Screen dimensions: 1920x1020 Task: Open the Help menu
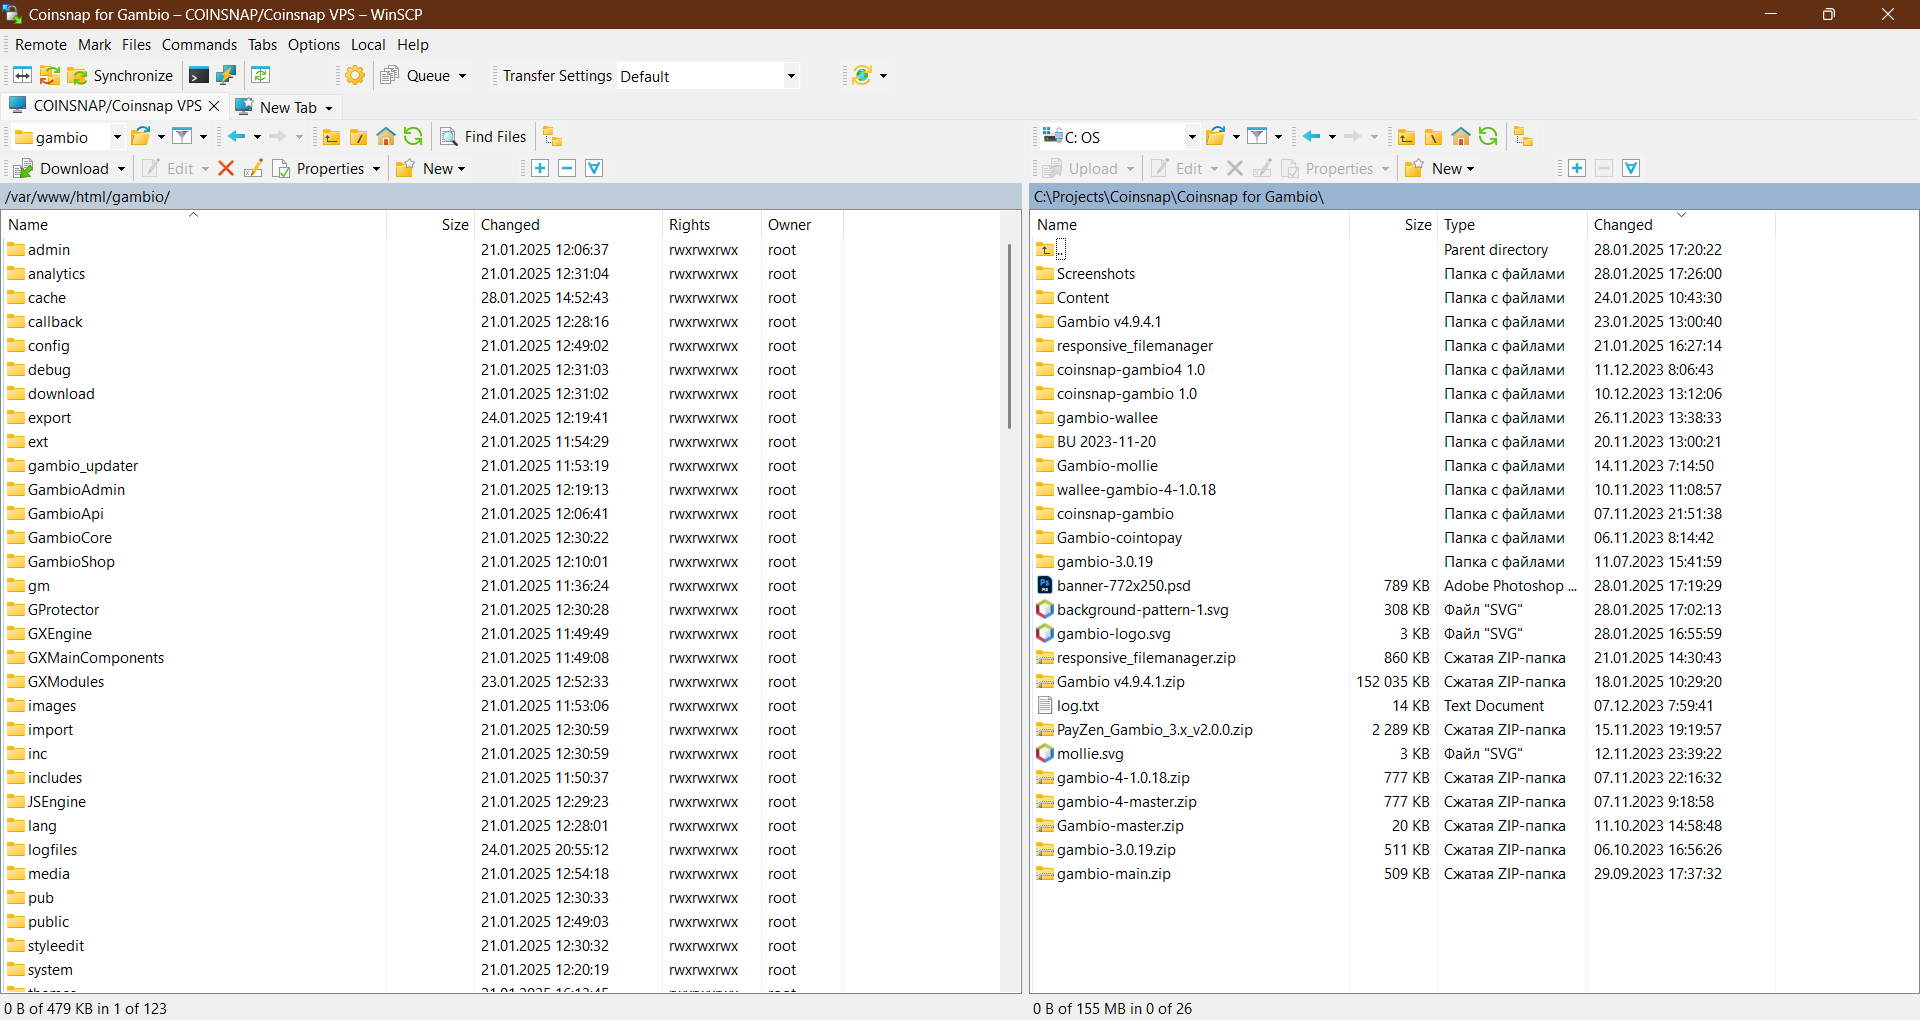413,45
